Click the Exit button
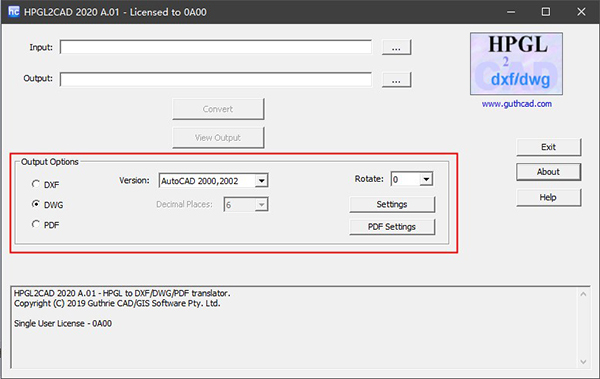The image size is (600, 379). coord(548,147)
